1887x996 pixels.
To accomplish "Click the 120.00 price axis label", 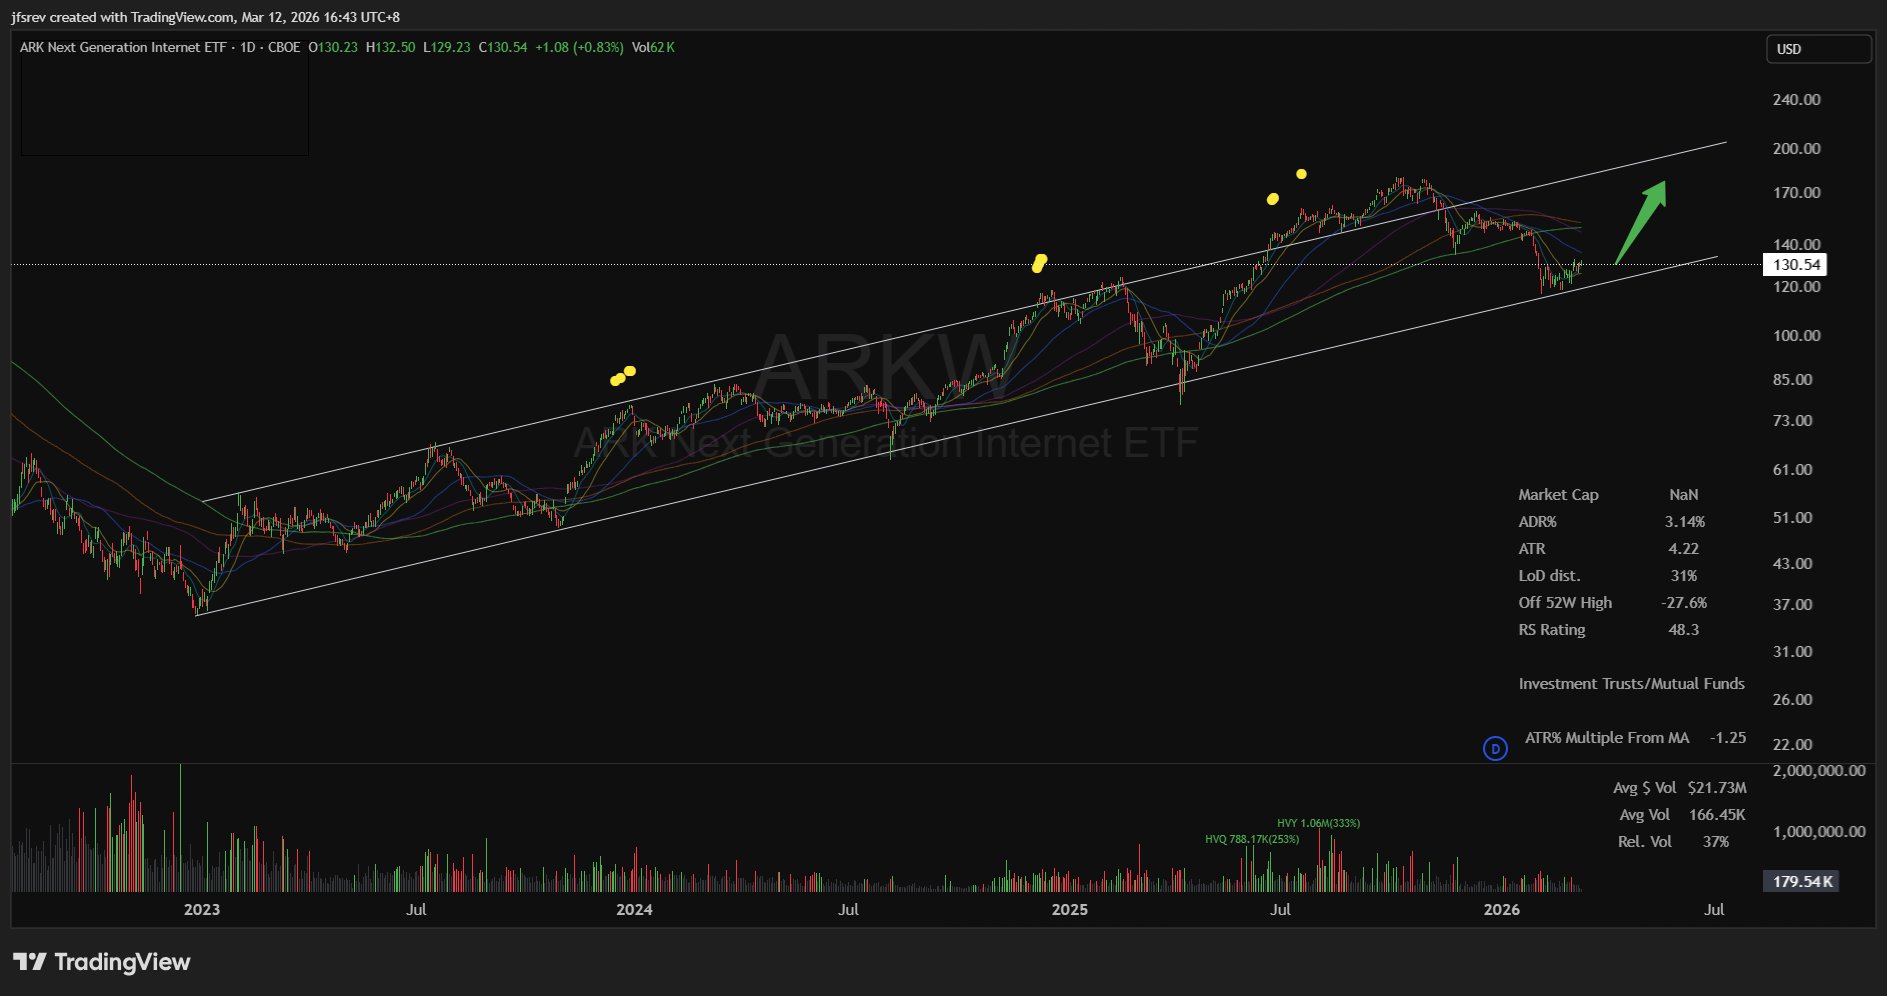I will pyautogui.click(x=1796, y=286).
